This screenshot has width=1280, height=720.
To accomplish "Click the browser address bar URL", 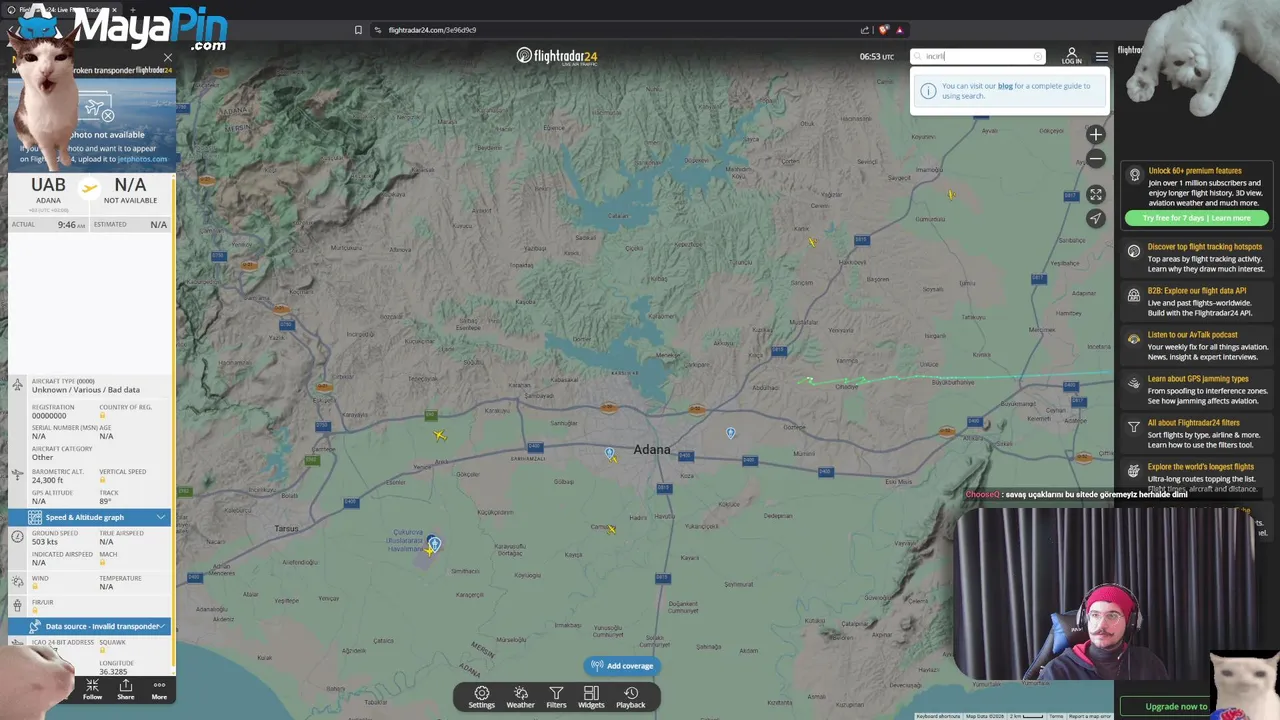I will [432, 30].
